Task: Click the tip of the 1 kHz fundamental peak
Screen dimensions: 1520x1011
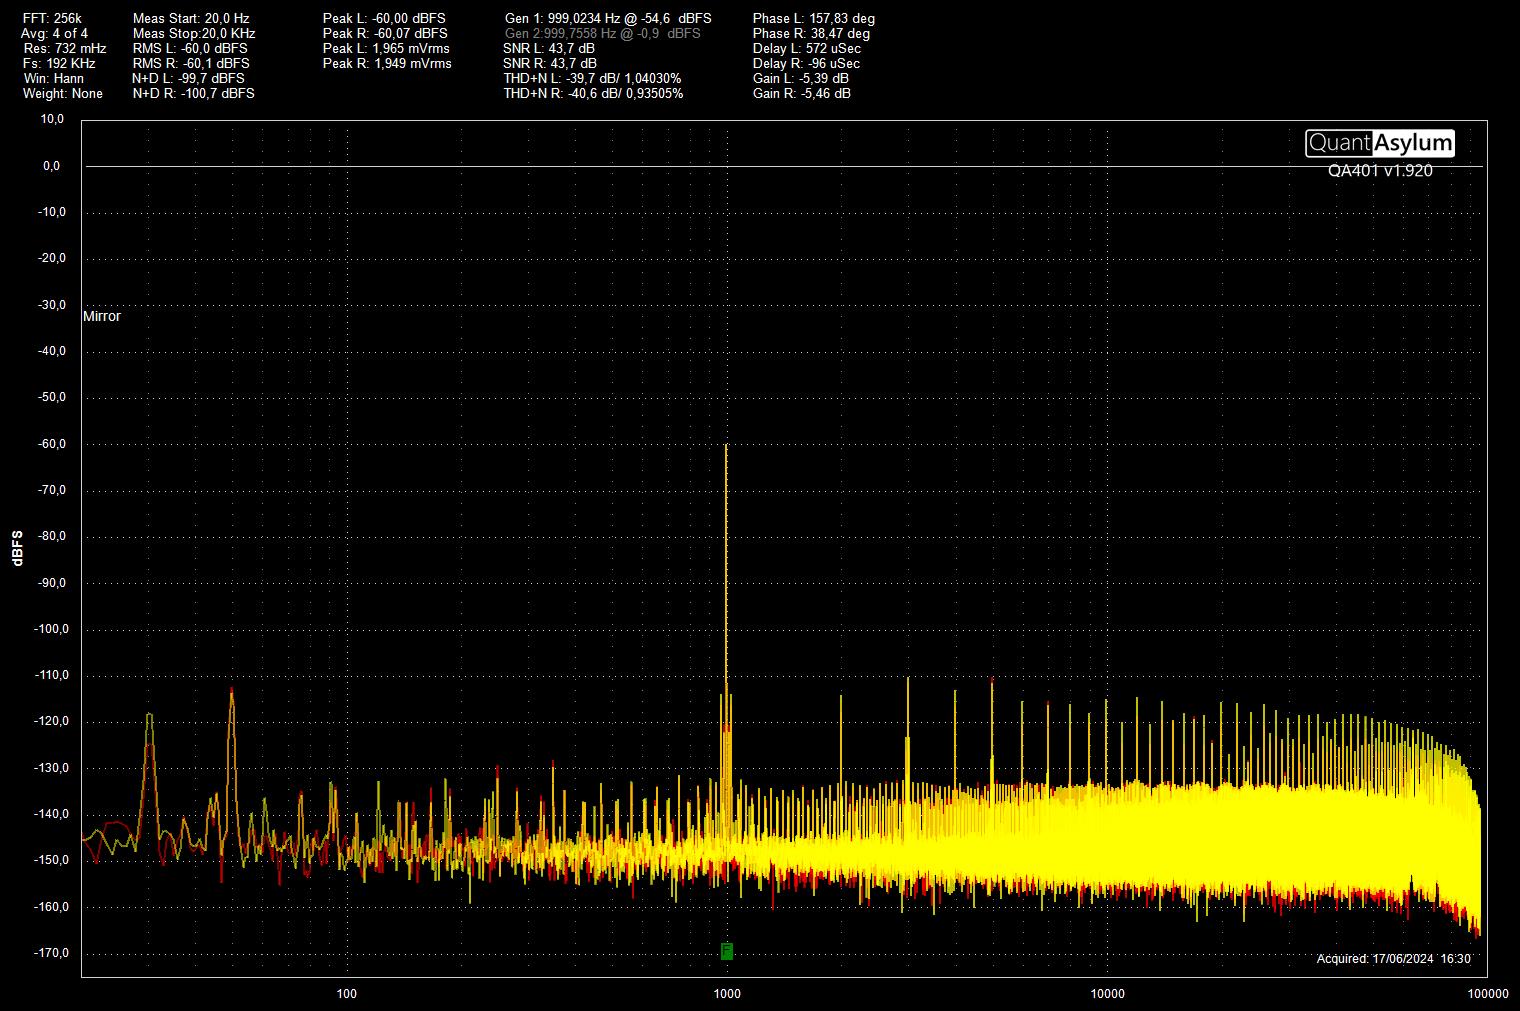Action: coord(727,445)
